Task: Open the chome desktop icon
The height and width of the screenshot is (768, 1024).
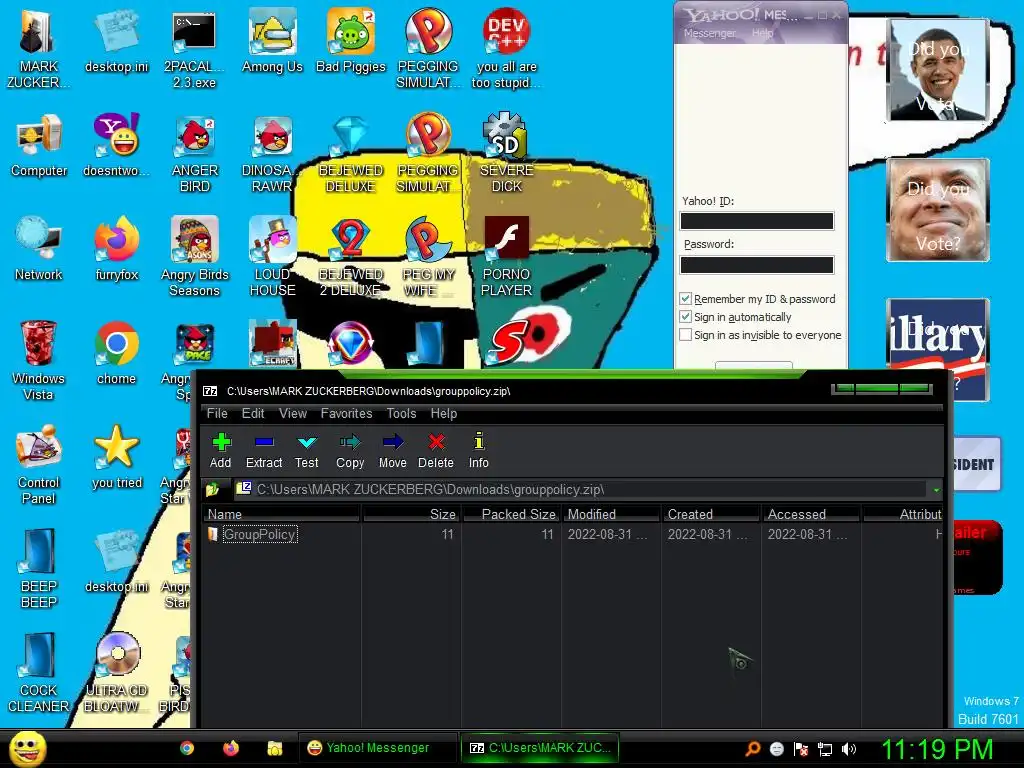Action: coord(116,355)
